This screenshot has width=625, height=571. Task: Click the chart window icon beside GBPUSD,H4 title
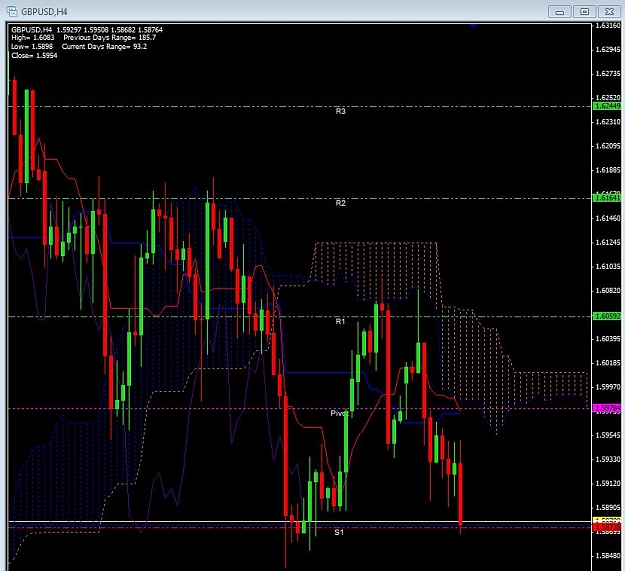[x=12, y=11]
